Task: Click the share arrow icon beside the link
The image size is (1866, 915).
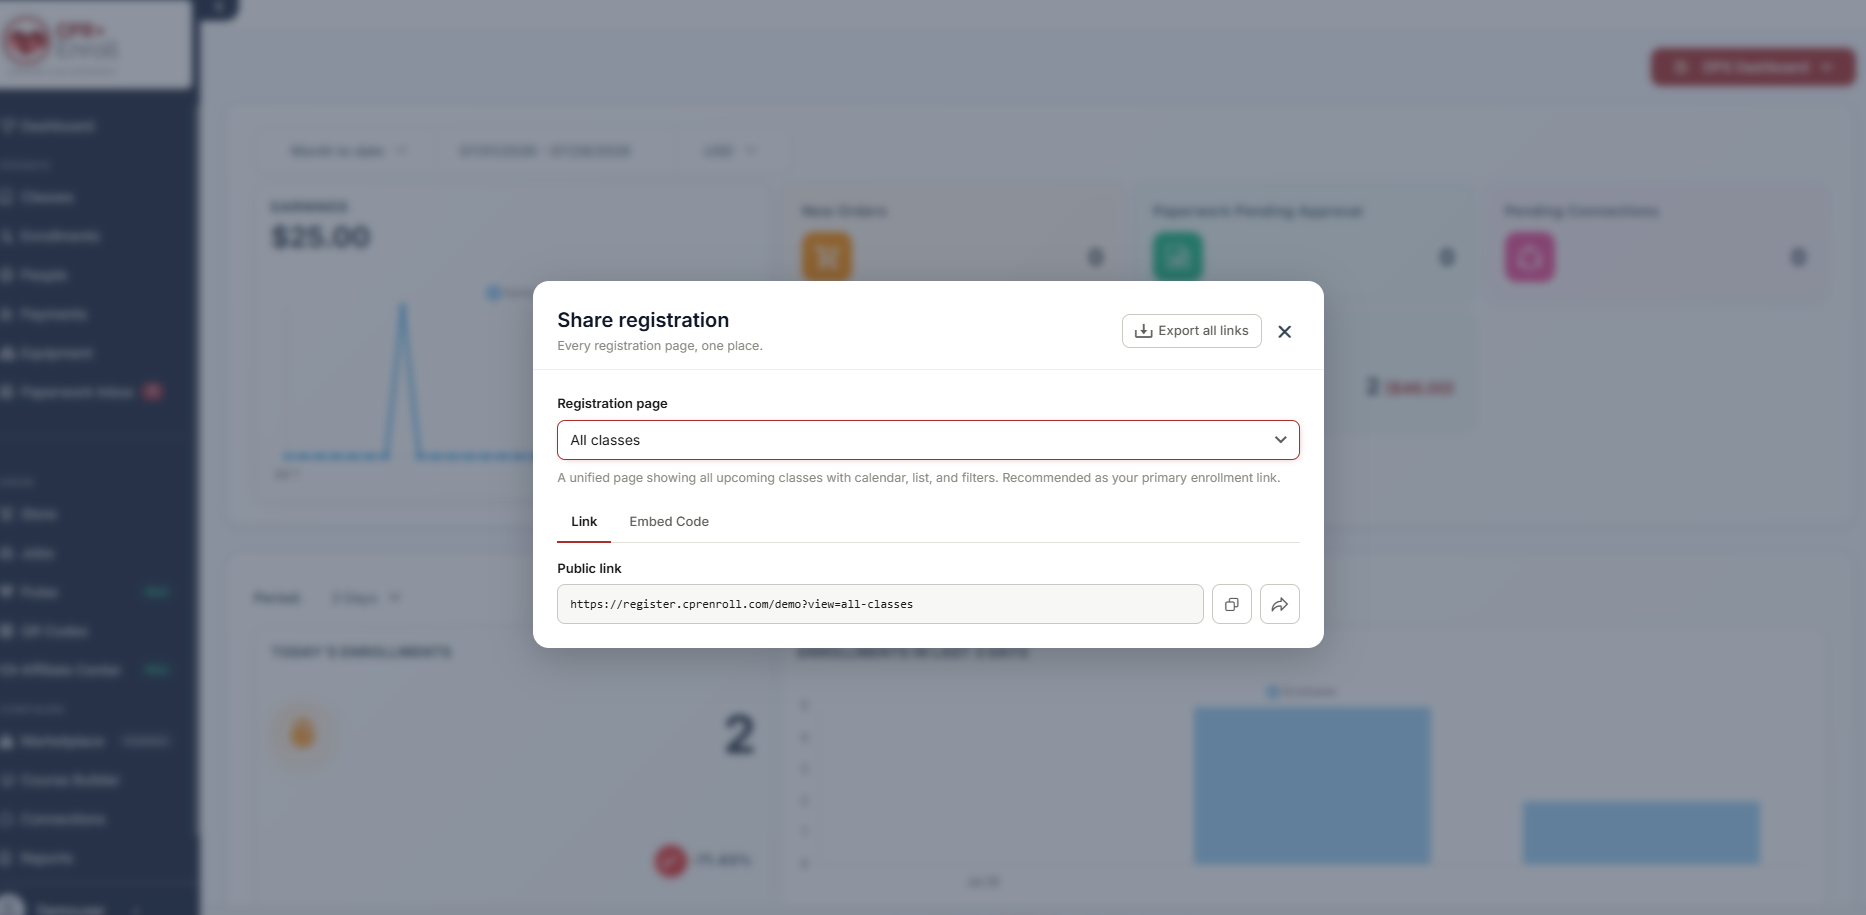Action: pyautogui.click(x=1279, y=604)
